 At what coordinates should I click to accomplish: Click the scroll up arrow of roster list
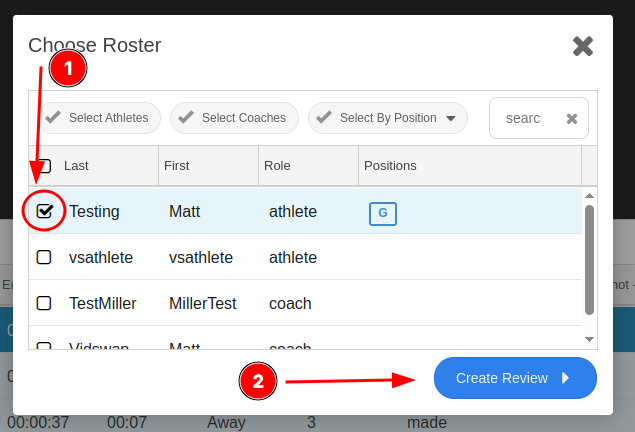click(589, 196)
